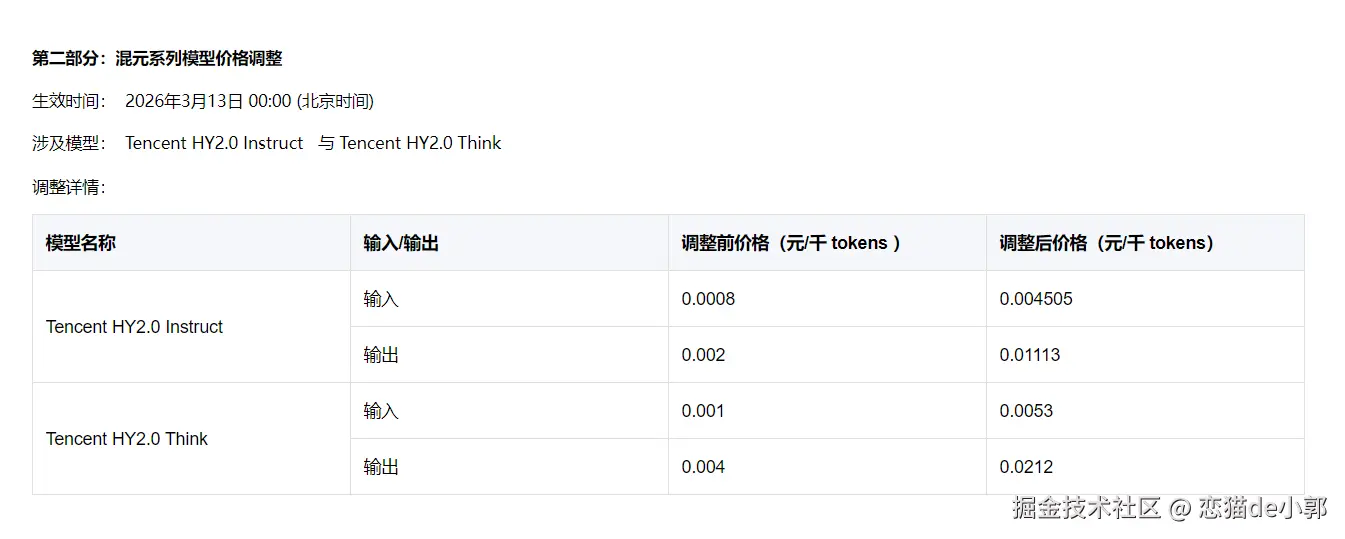Image resolution: width=1345 pixels, height=539 pixels.
Task: Click the 0.001 price cell
Action: (703, 411)
